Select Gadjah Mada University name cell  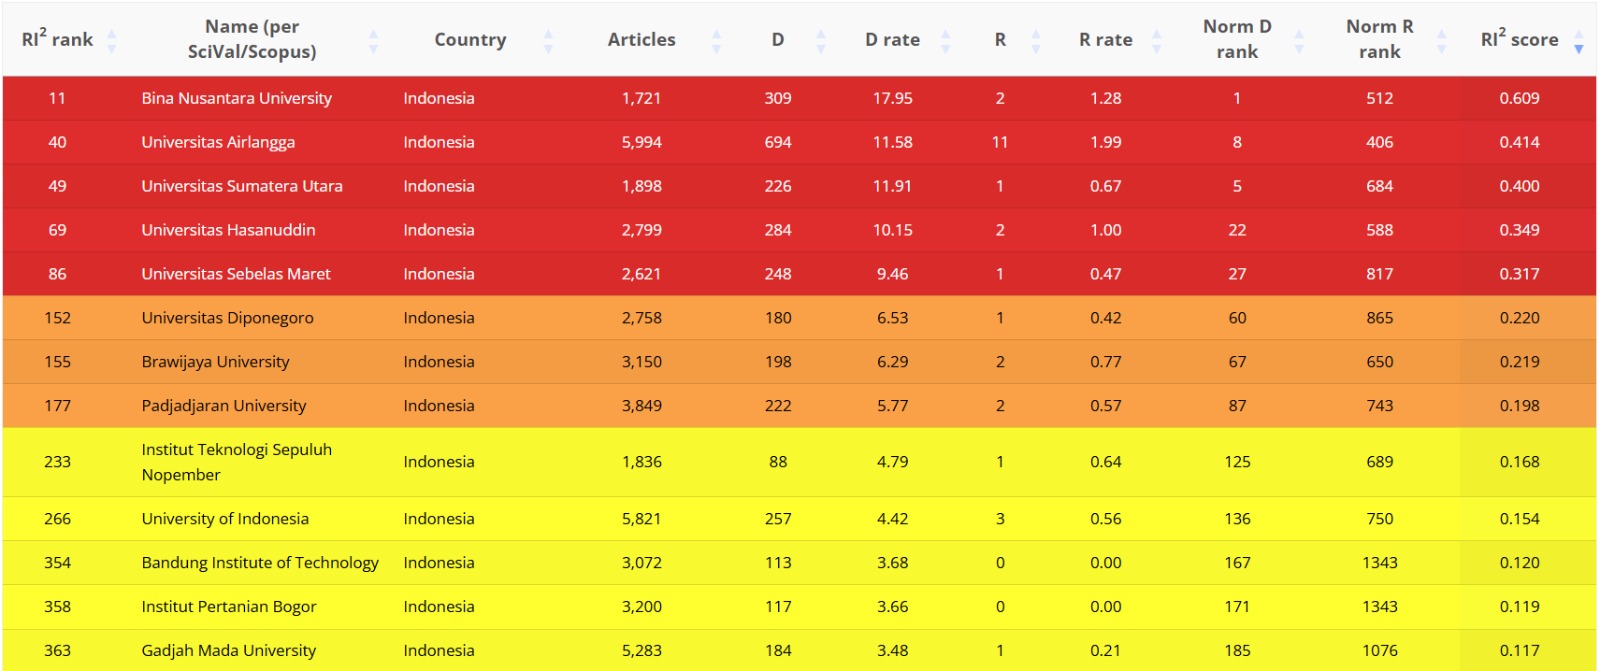tap(228, 650)
